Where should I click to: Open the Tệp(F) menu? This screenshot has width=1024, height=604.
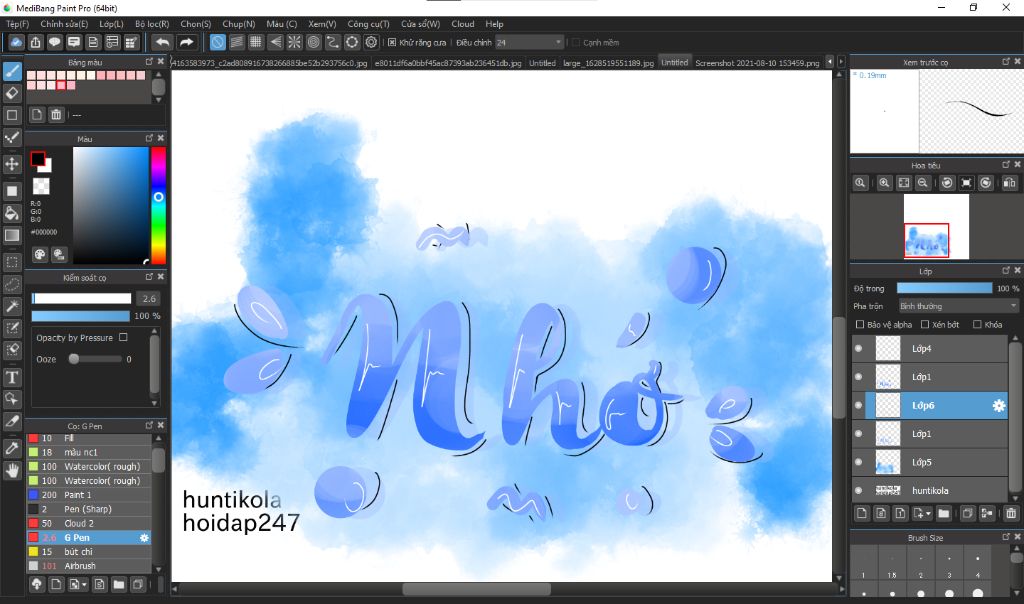pos(18,24)
